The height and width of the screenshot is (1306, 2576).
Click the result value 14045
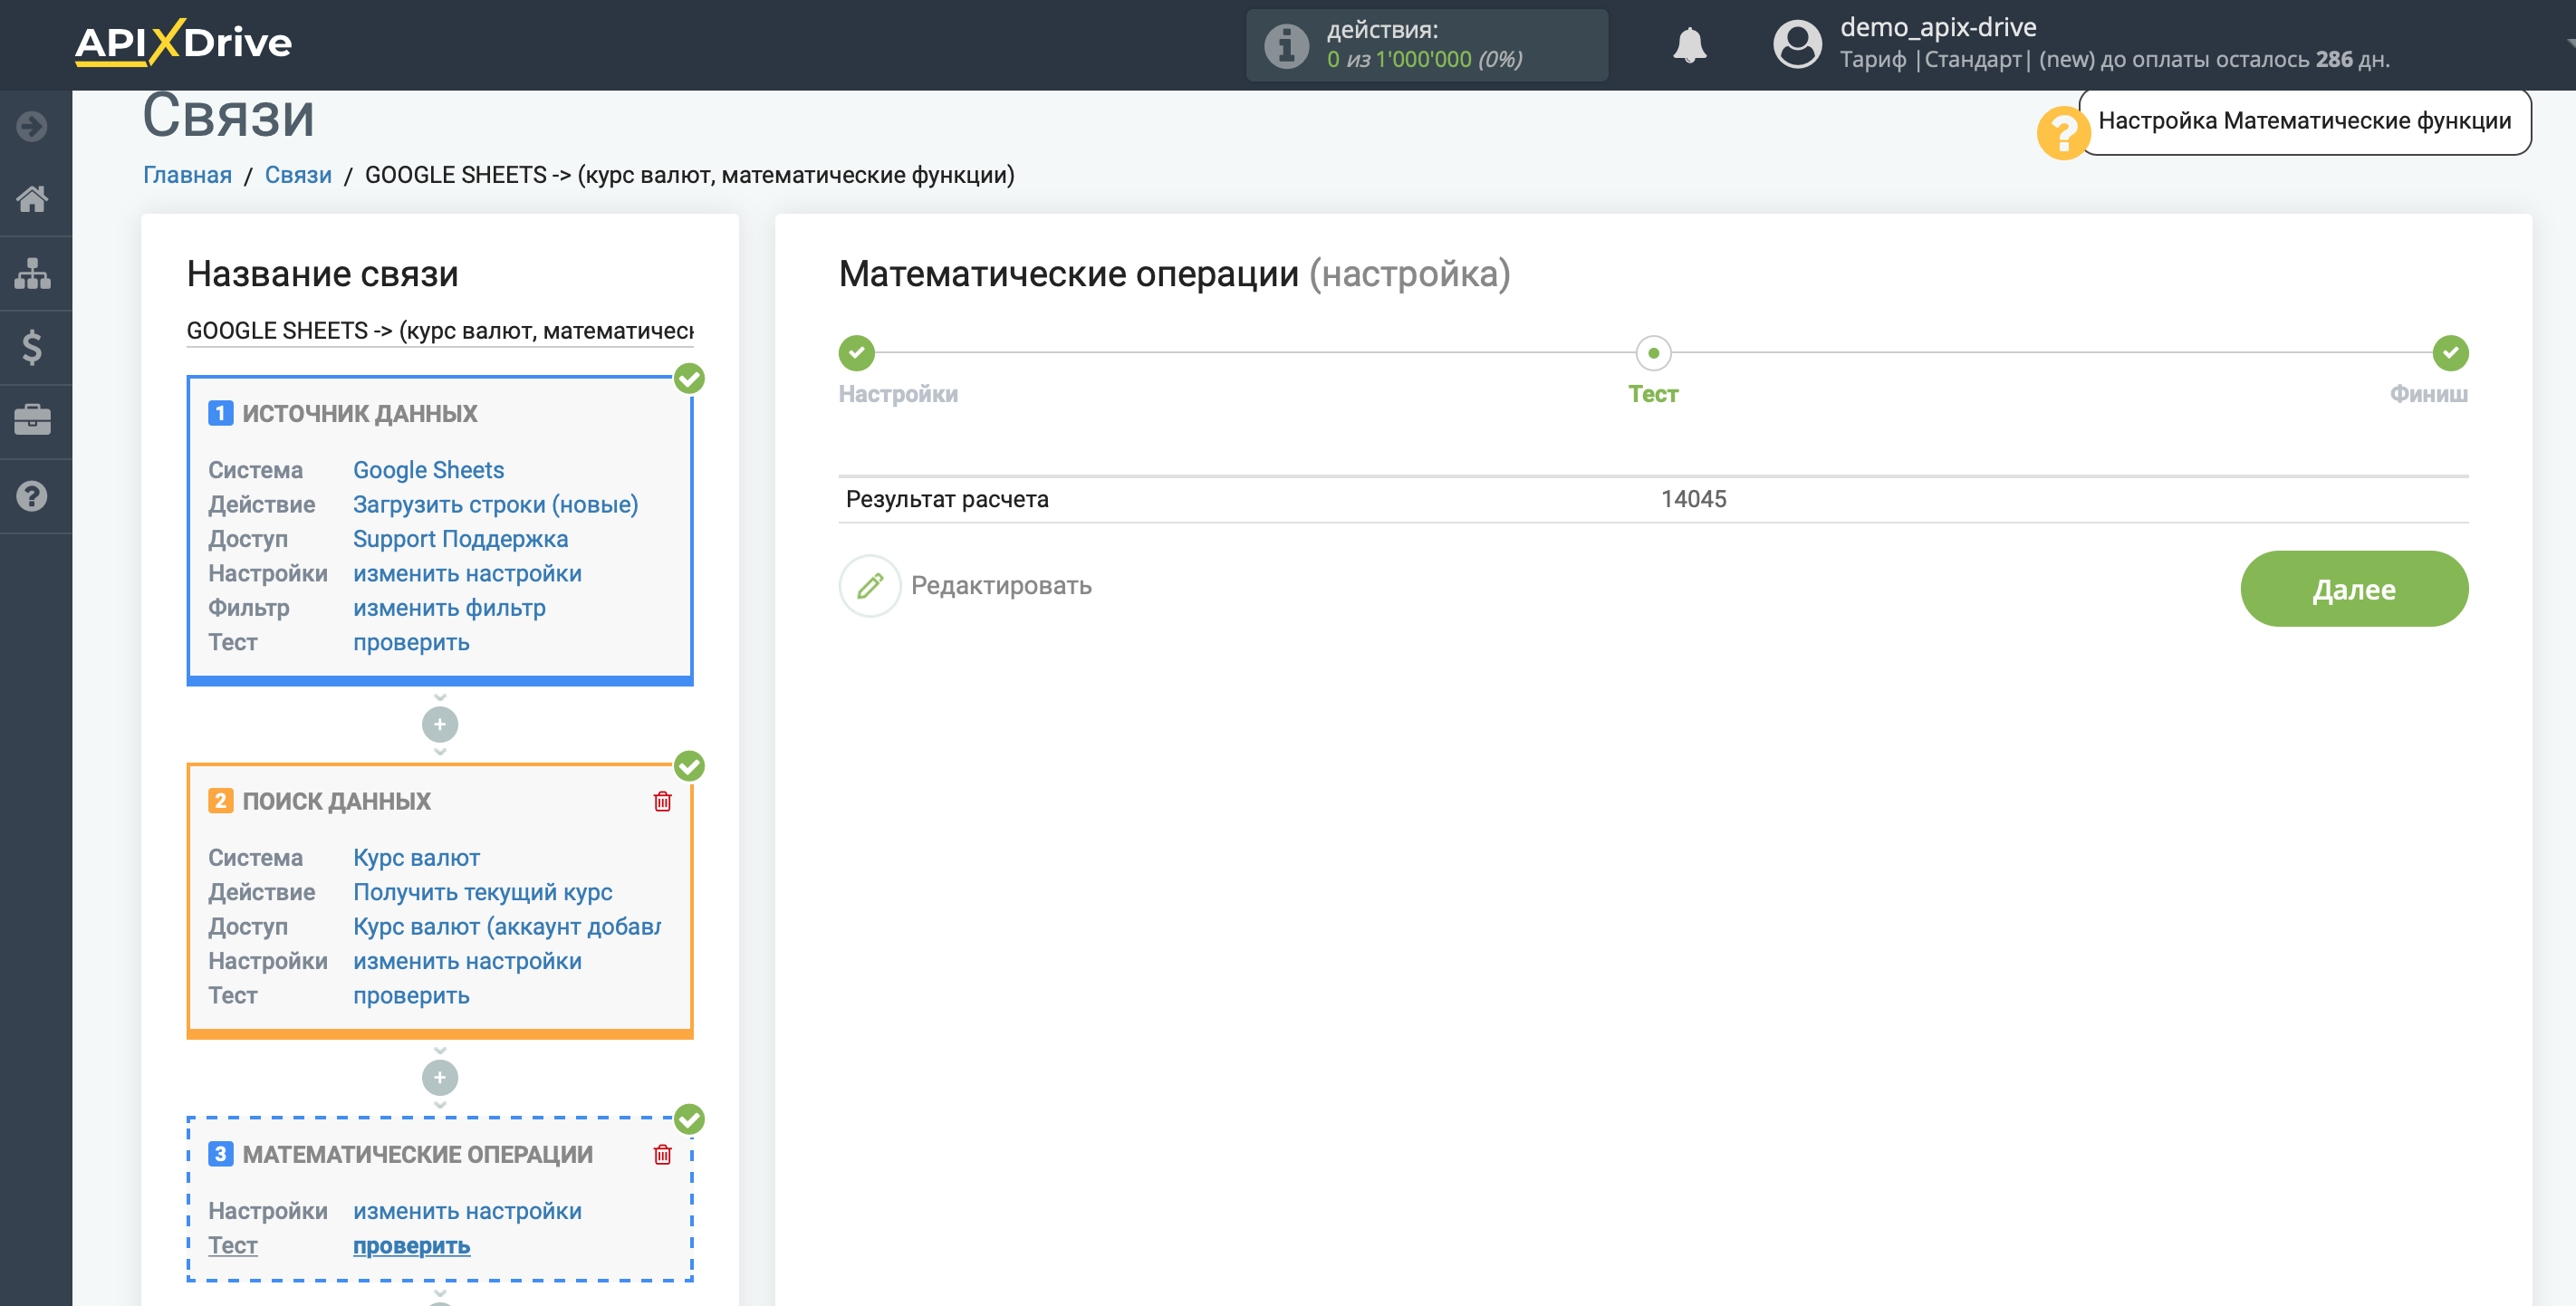tap(1693, 499)
